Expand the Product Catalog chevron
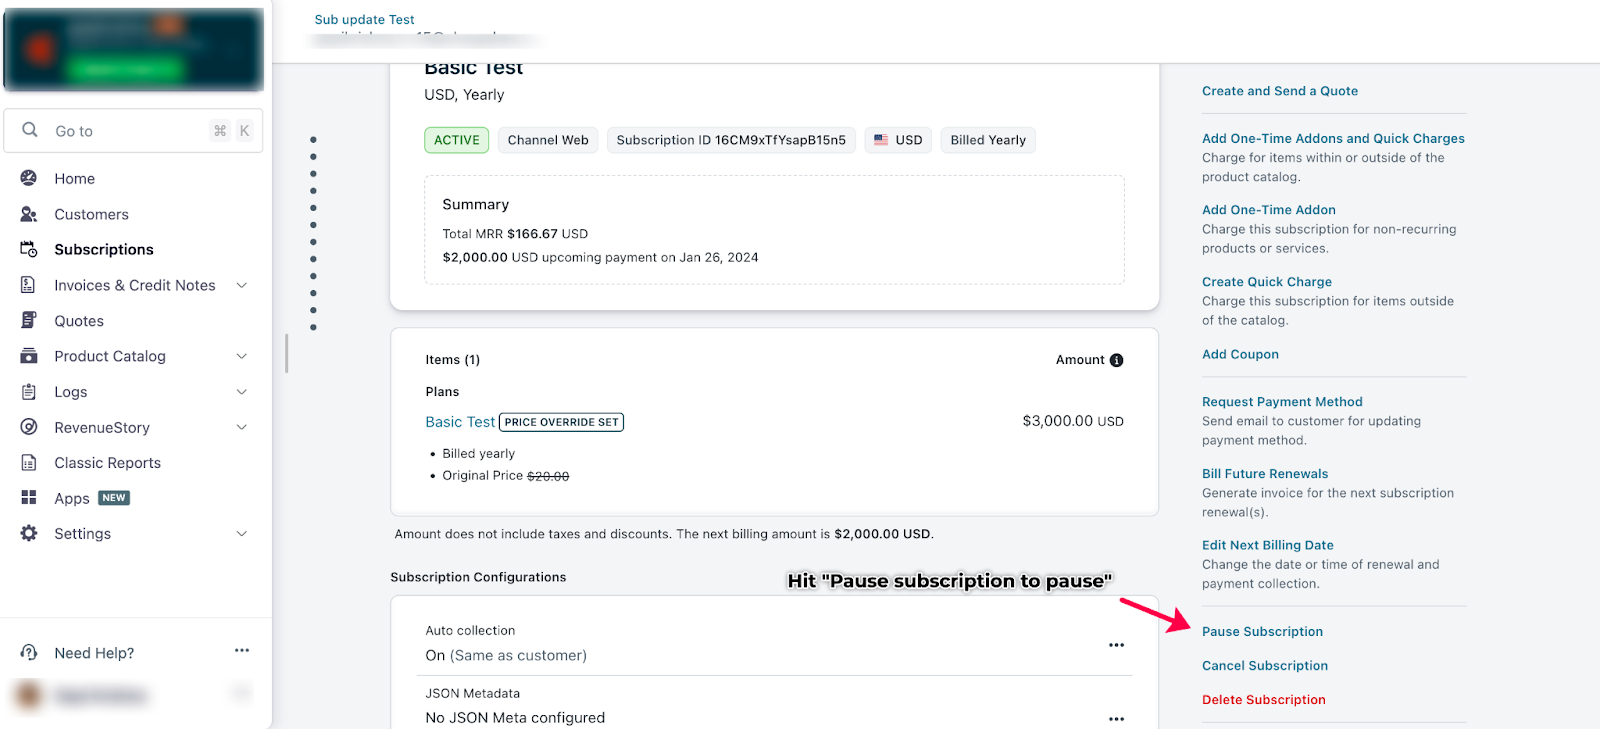1600x729 pixels. coord(241,356)
